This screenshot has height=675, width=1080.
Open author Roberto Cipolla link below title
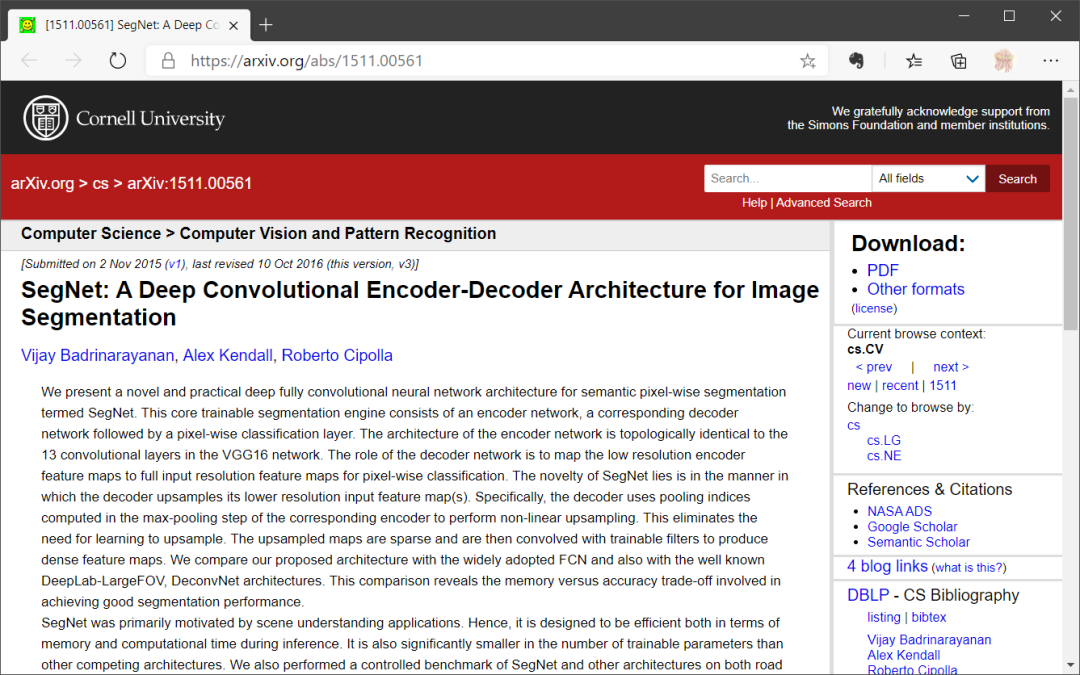[337, 355]
